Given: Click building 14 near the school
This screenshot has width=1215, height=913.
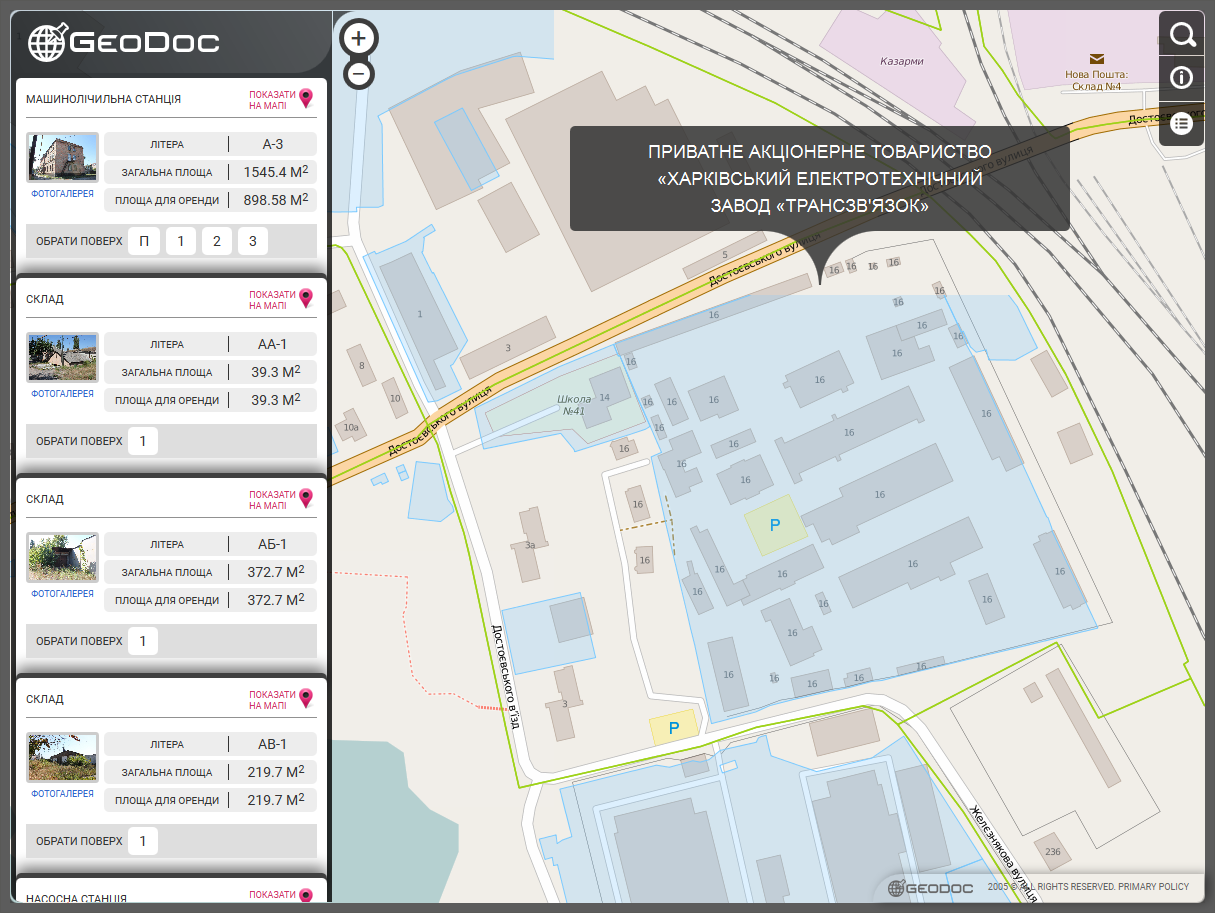Looking at the screenshot, I should tap(604, 398).
